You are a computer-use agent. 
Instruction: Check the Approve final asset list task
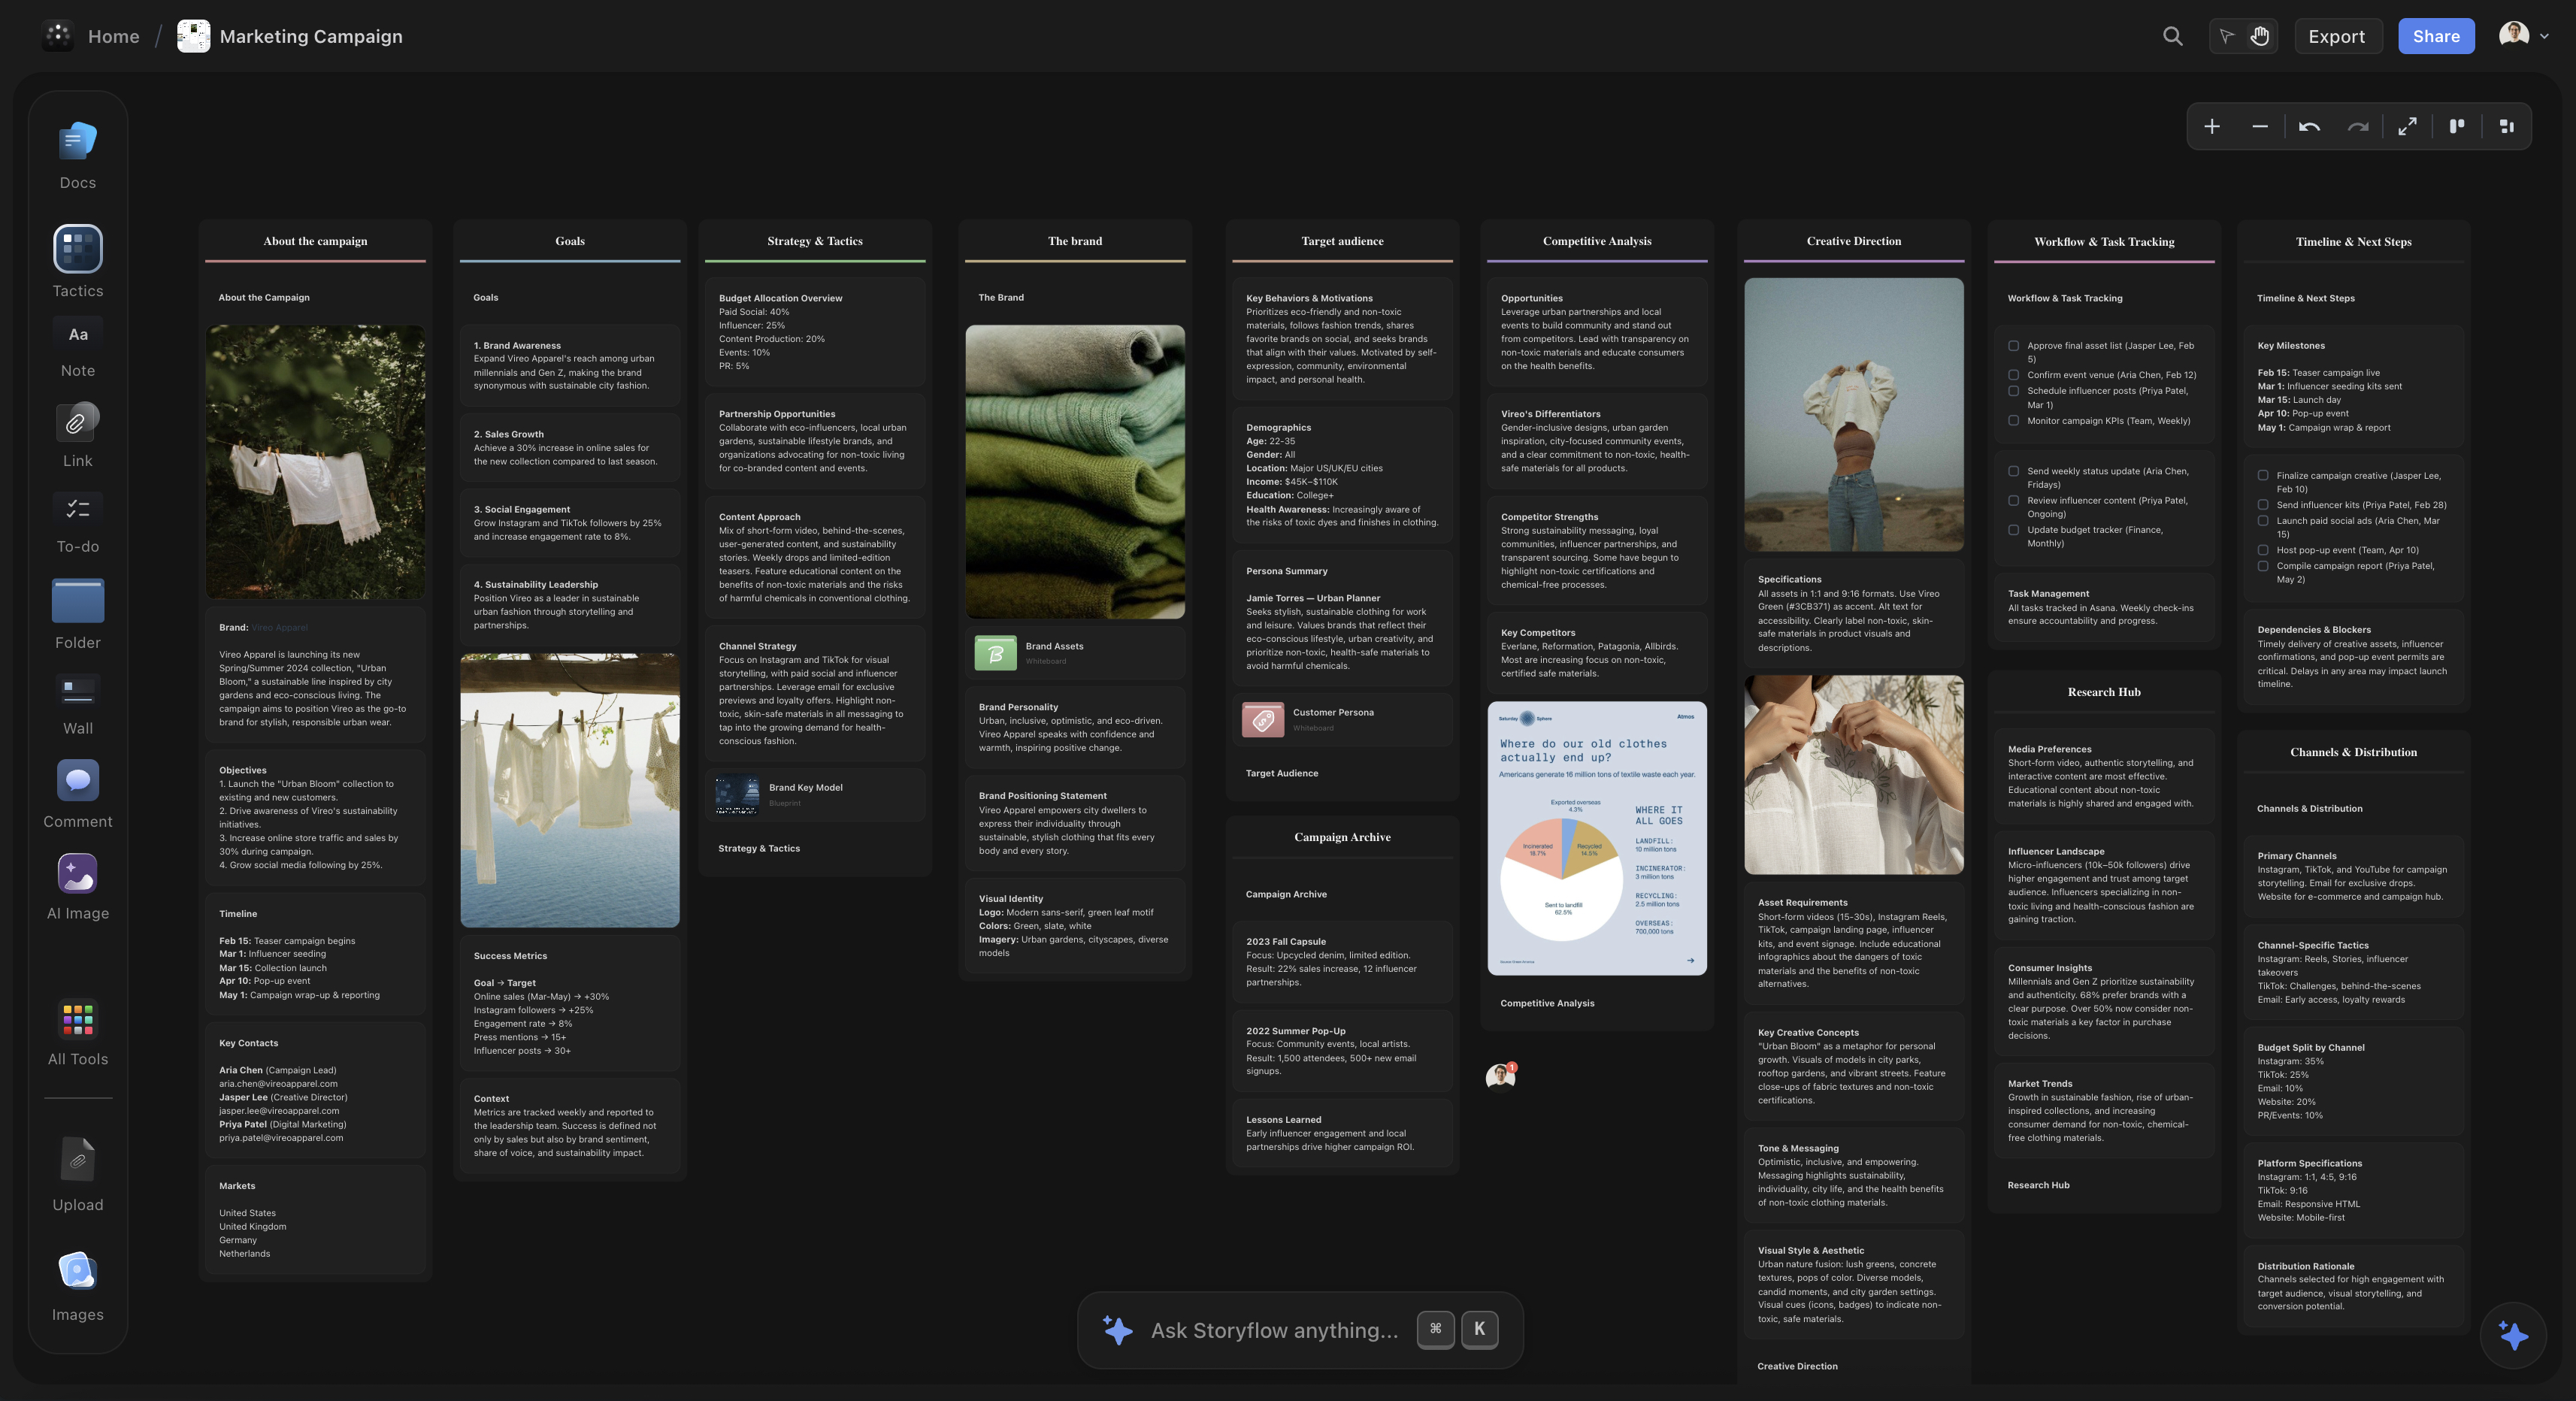coord(2014,345)
